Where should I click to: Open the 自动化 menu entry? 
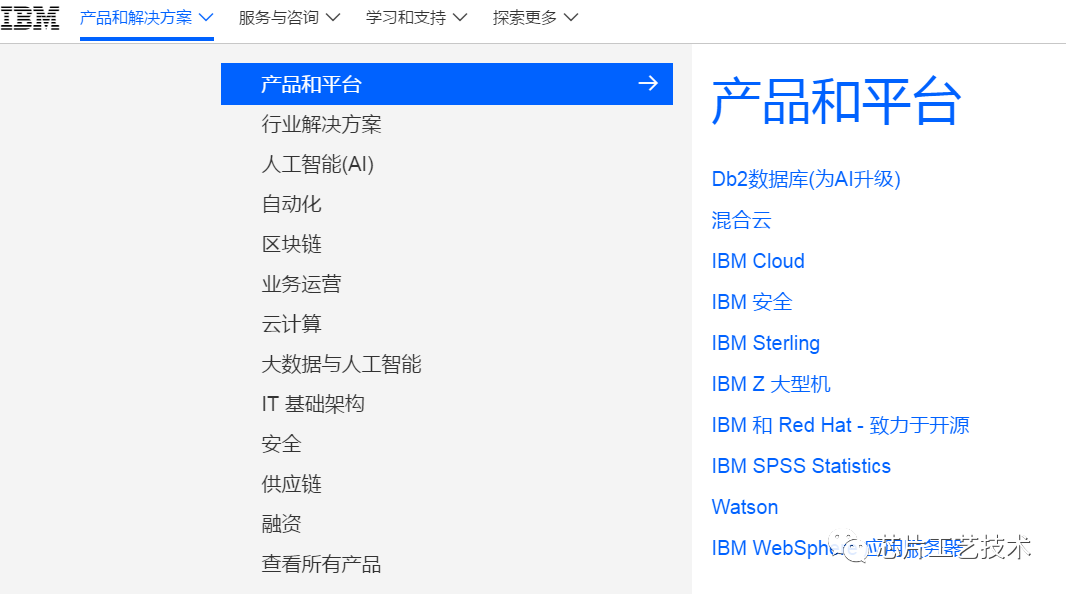[x=292, y=204]
